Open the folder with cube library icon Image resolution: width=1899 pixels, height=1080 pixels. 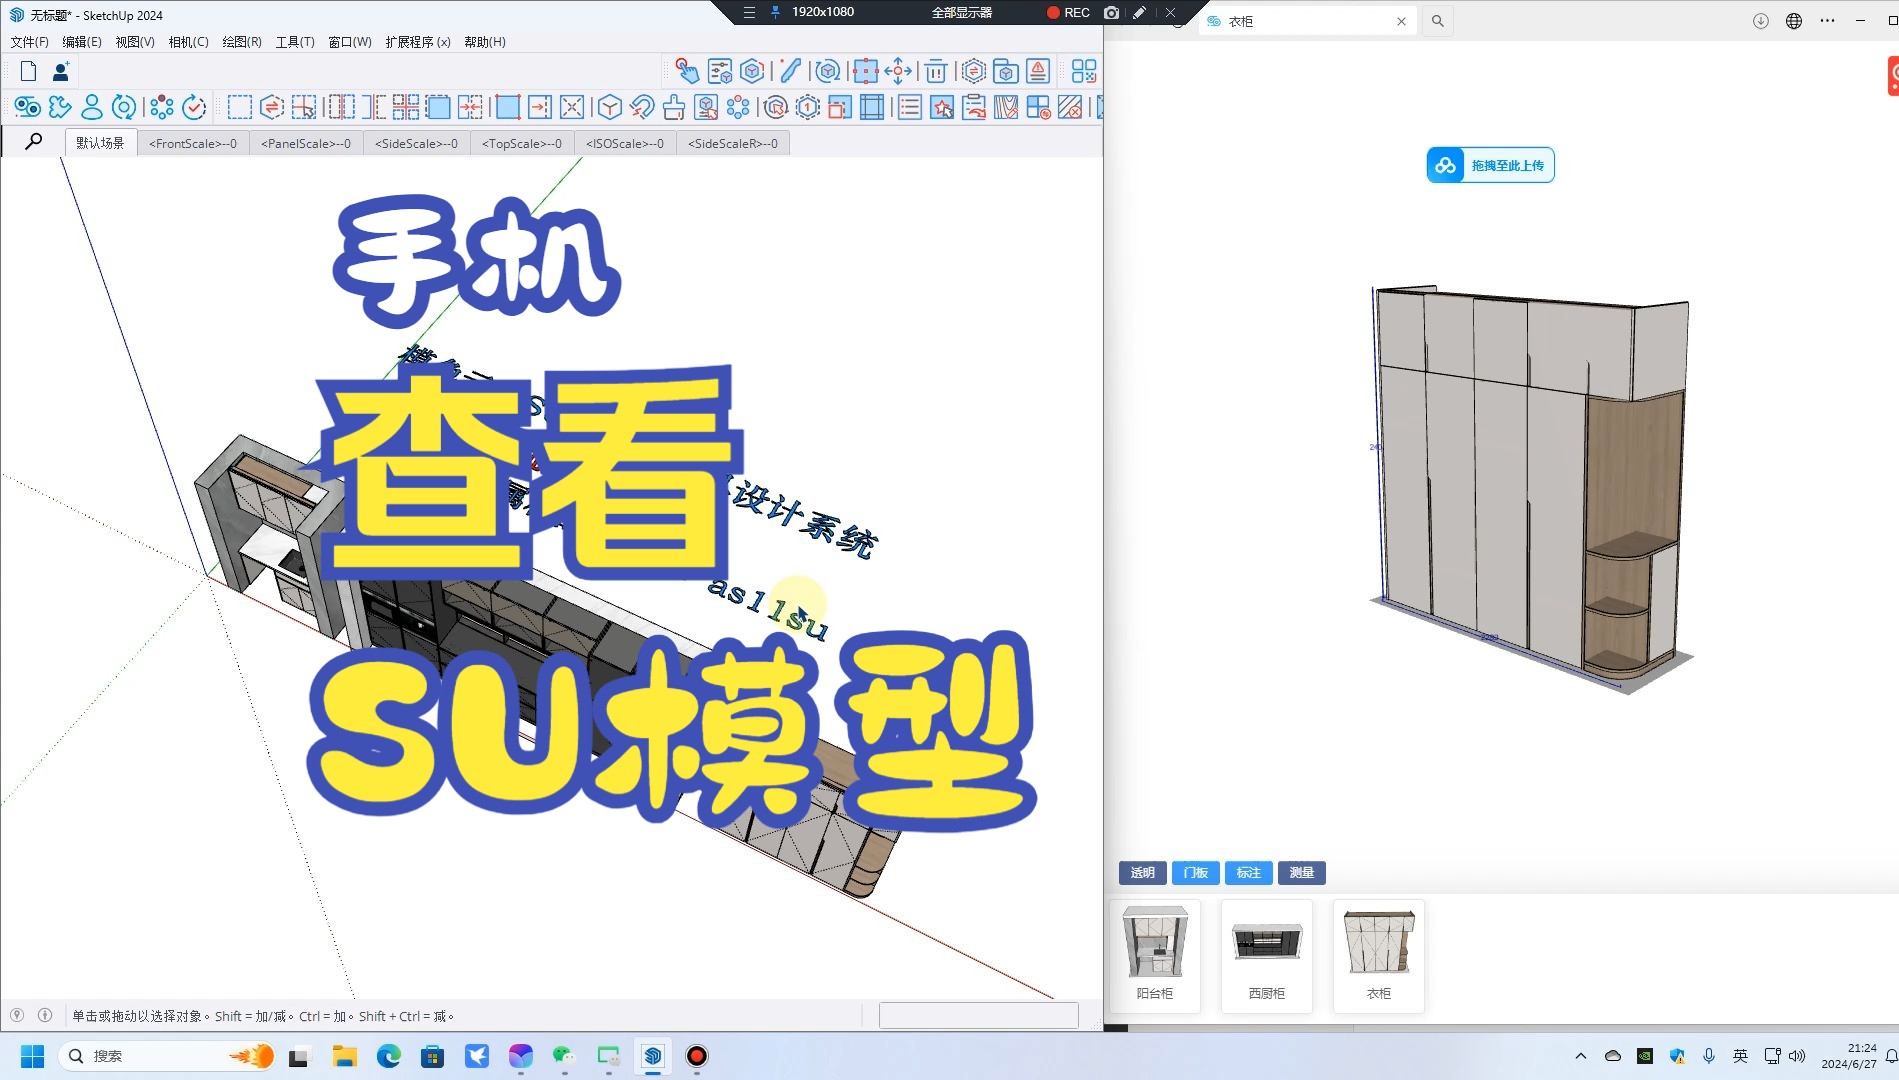[1006, 71]
